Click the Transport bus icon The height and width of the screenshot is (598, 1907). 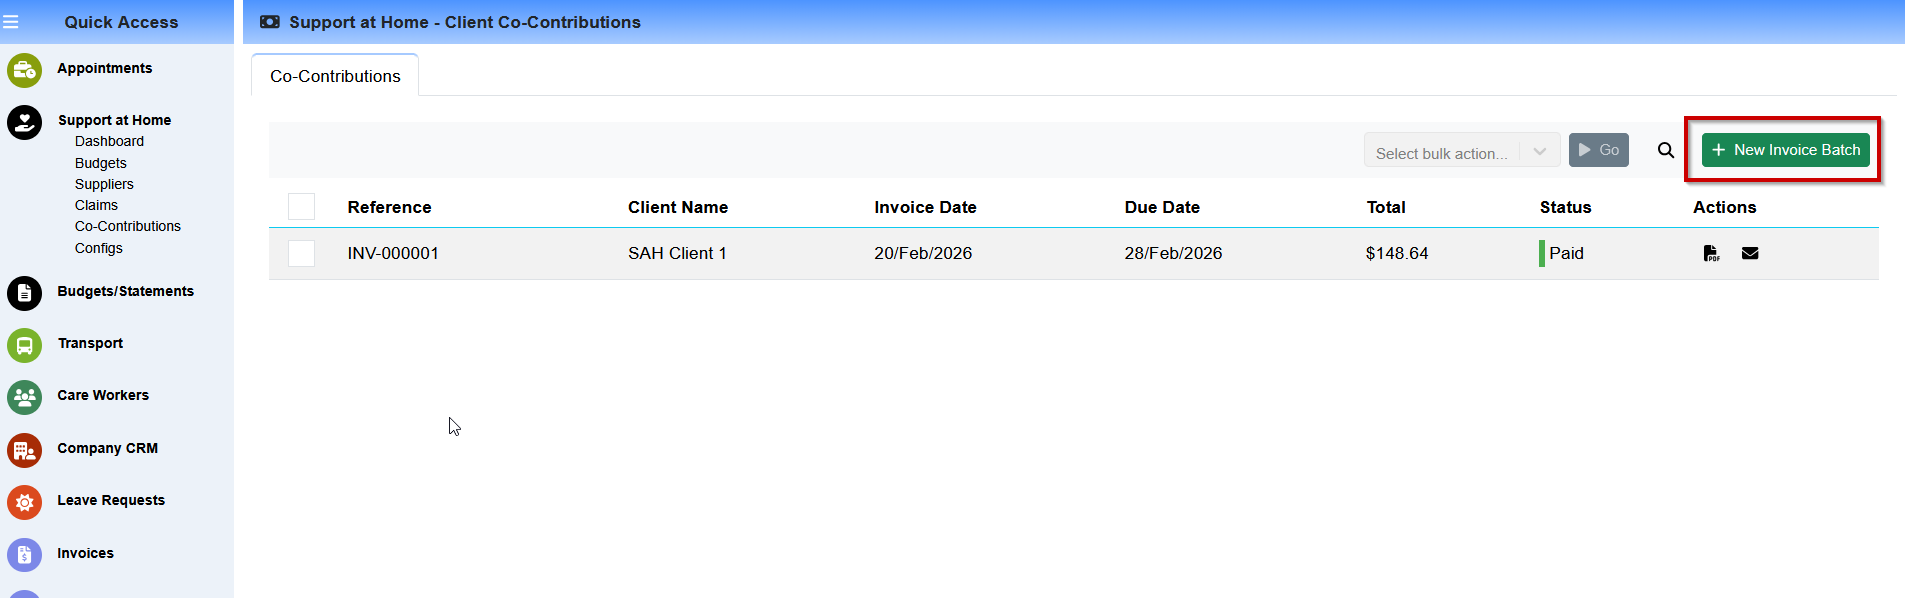click(24, 345)
